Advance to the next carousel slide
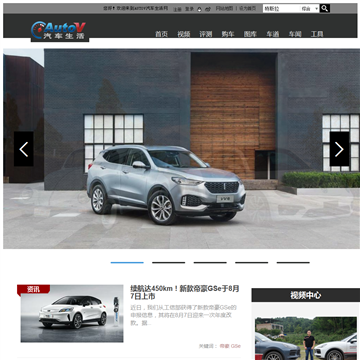The height and width of the screenshot is (360, 360). (339, 149)
